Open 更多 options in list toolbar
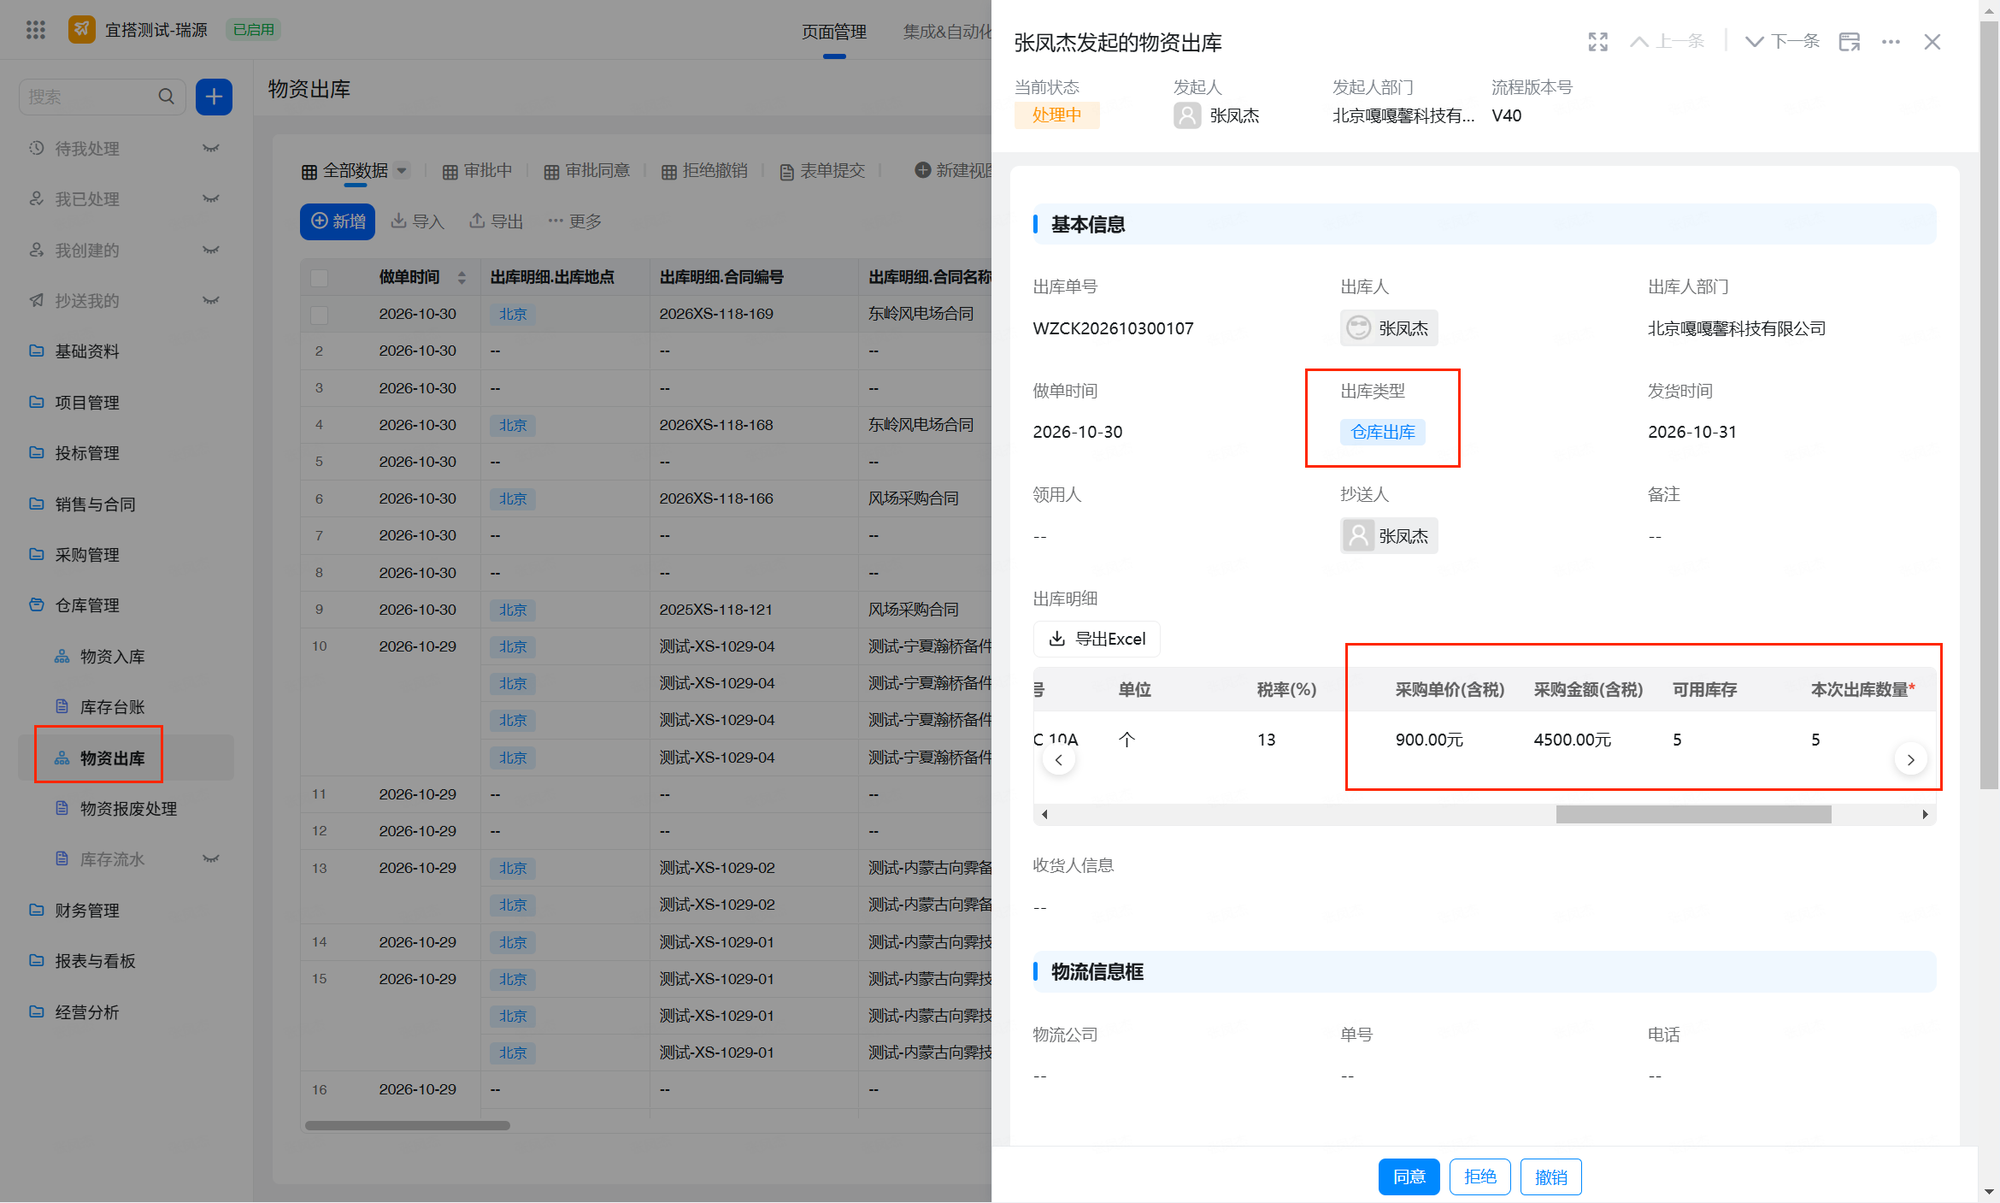This screenshot has width=2000, height=1203. 575,221
